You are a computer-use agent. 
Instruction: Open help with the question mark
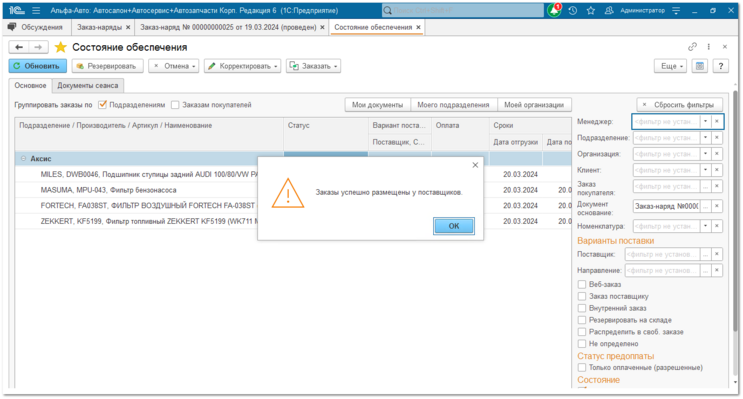[721, 66]
